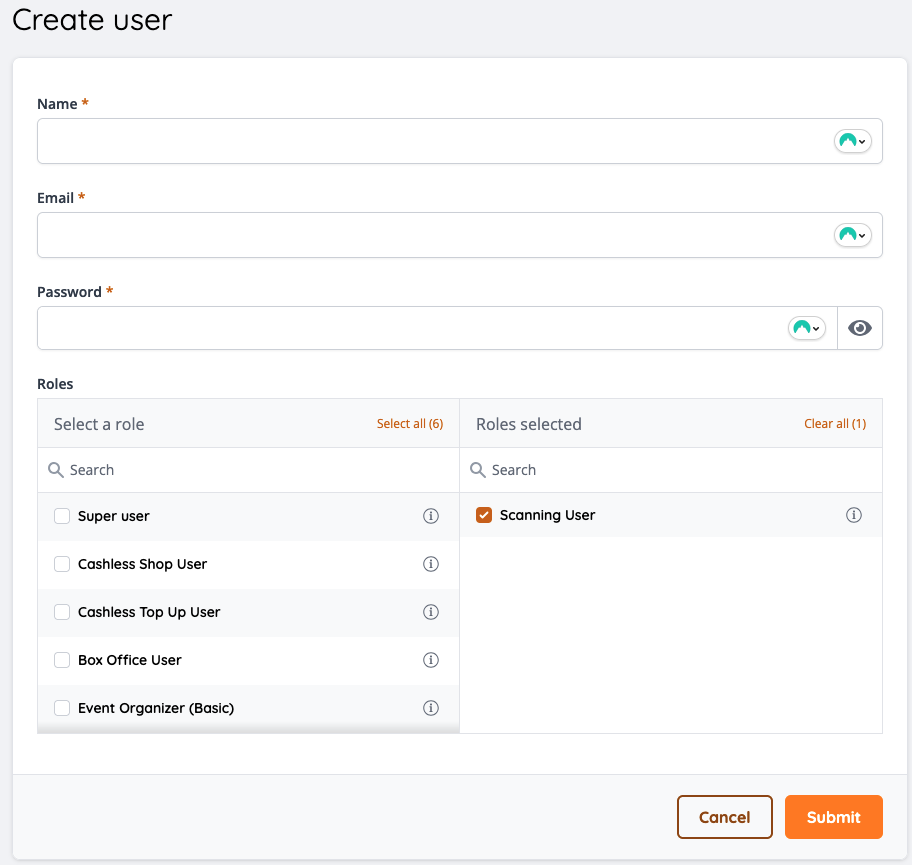Click Clear all (1) link
Screen dimensions: 912x865
click(x=835, y=424)
